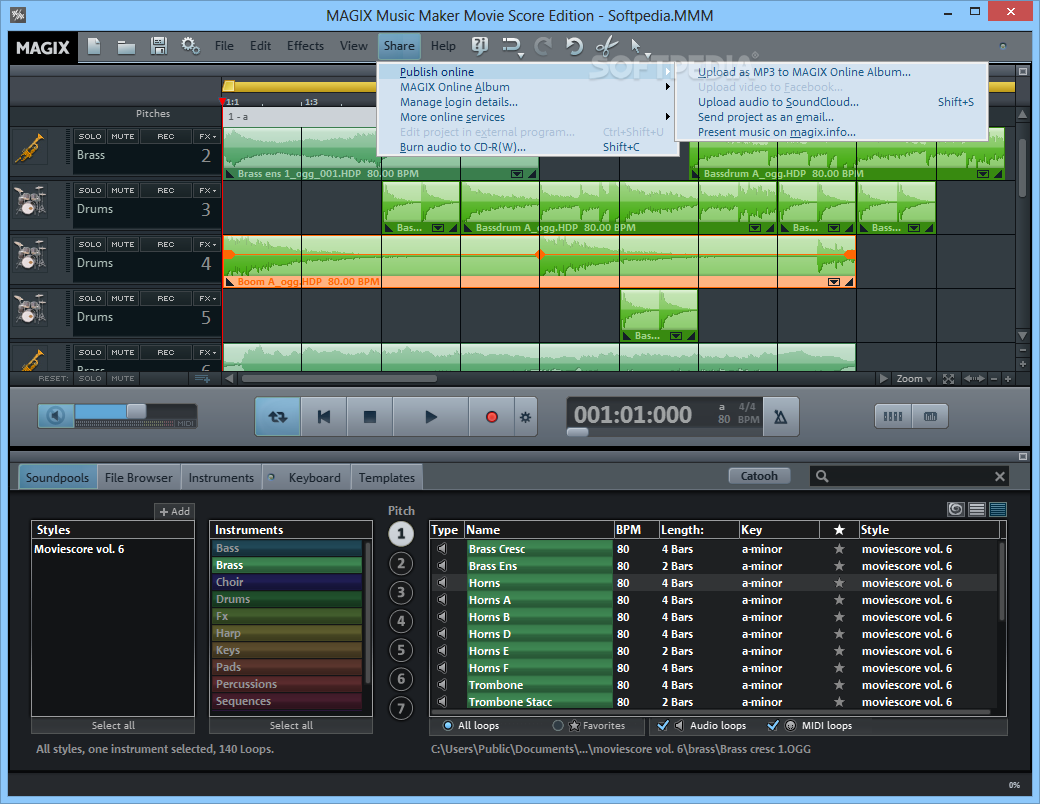Adjust the master volume slider
Image resolution: width=1040 pixels, height=804 pixels.
coord(136,411)
